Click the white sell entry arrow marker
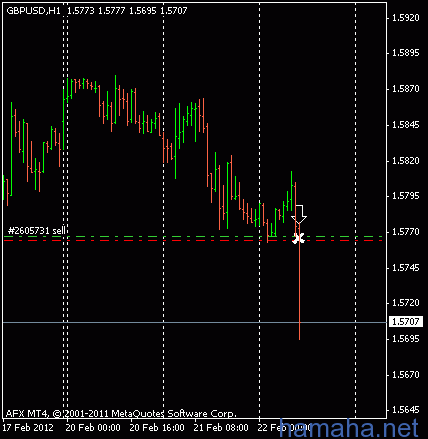This screenshot has width=428, height=439. pyautogui.click(x=299, y=214)
